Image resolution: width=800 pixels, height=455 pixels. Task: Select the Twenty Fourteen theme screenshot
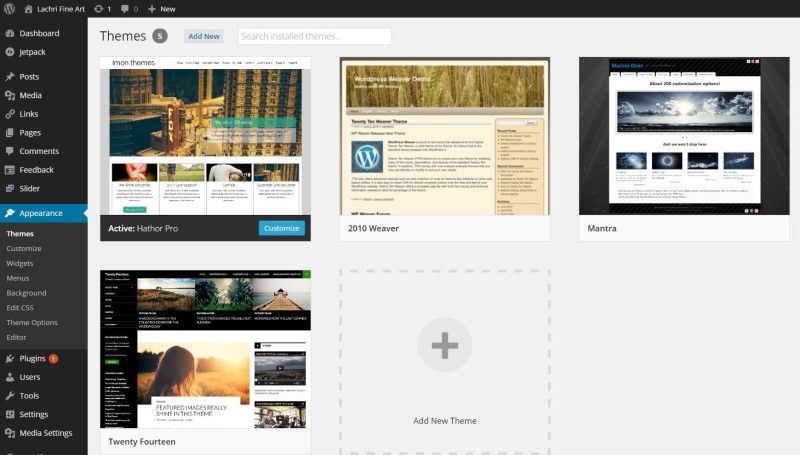[x=205, y=349]
